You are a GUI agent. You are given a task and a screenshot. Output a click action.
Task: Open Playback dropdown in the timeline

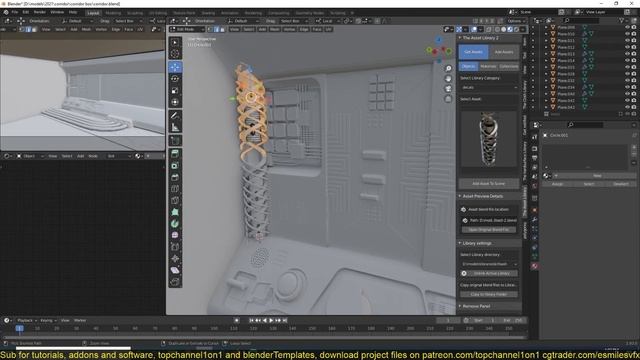click(27, 320)
